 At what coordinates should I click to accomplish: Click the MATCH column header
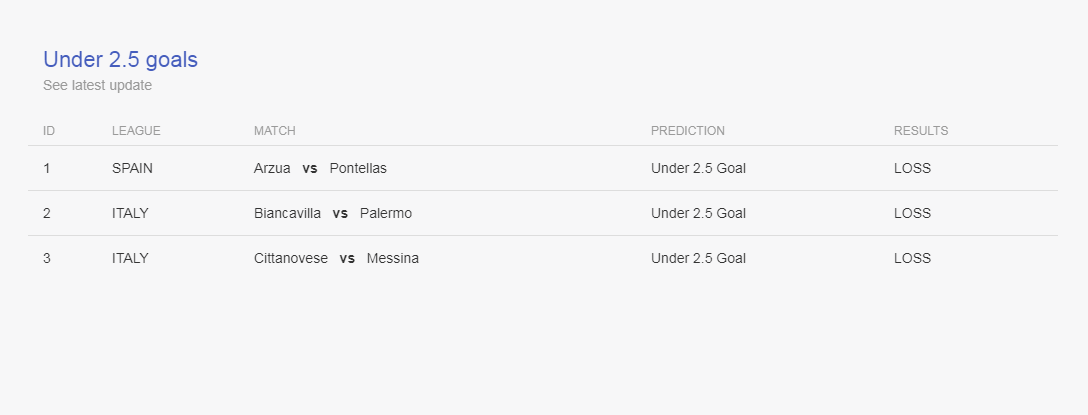274,130
